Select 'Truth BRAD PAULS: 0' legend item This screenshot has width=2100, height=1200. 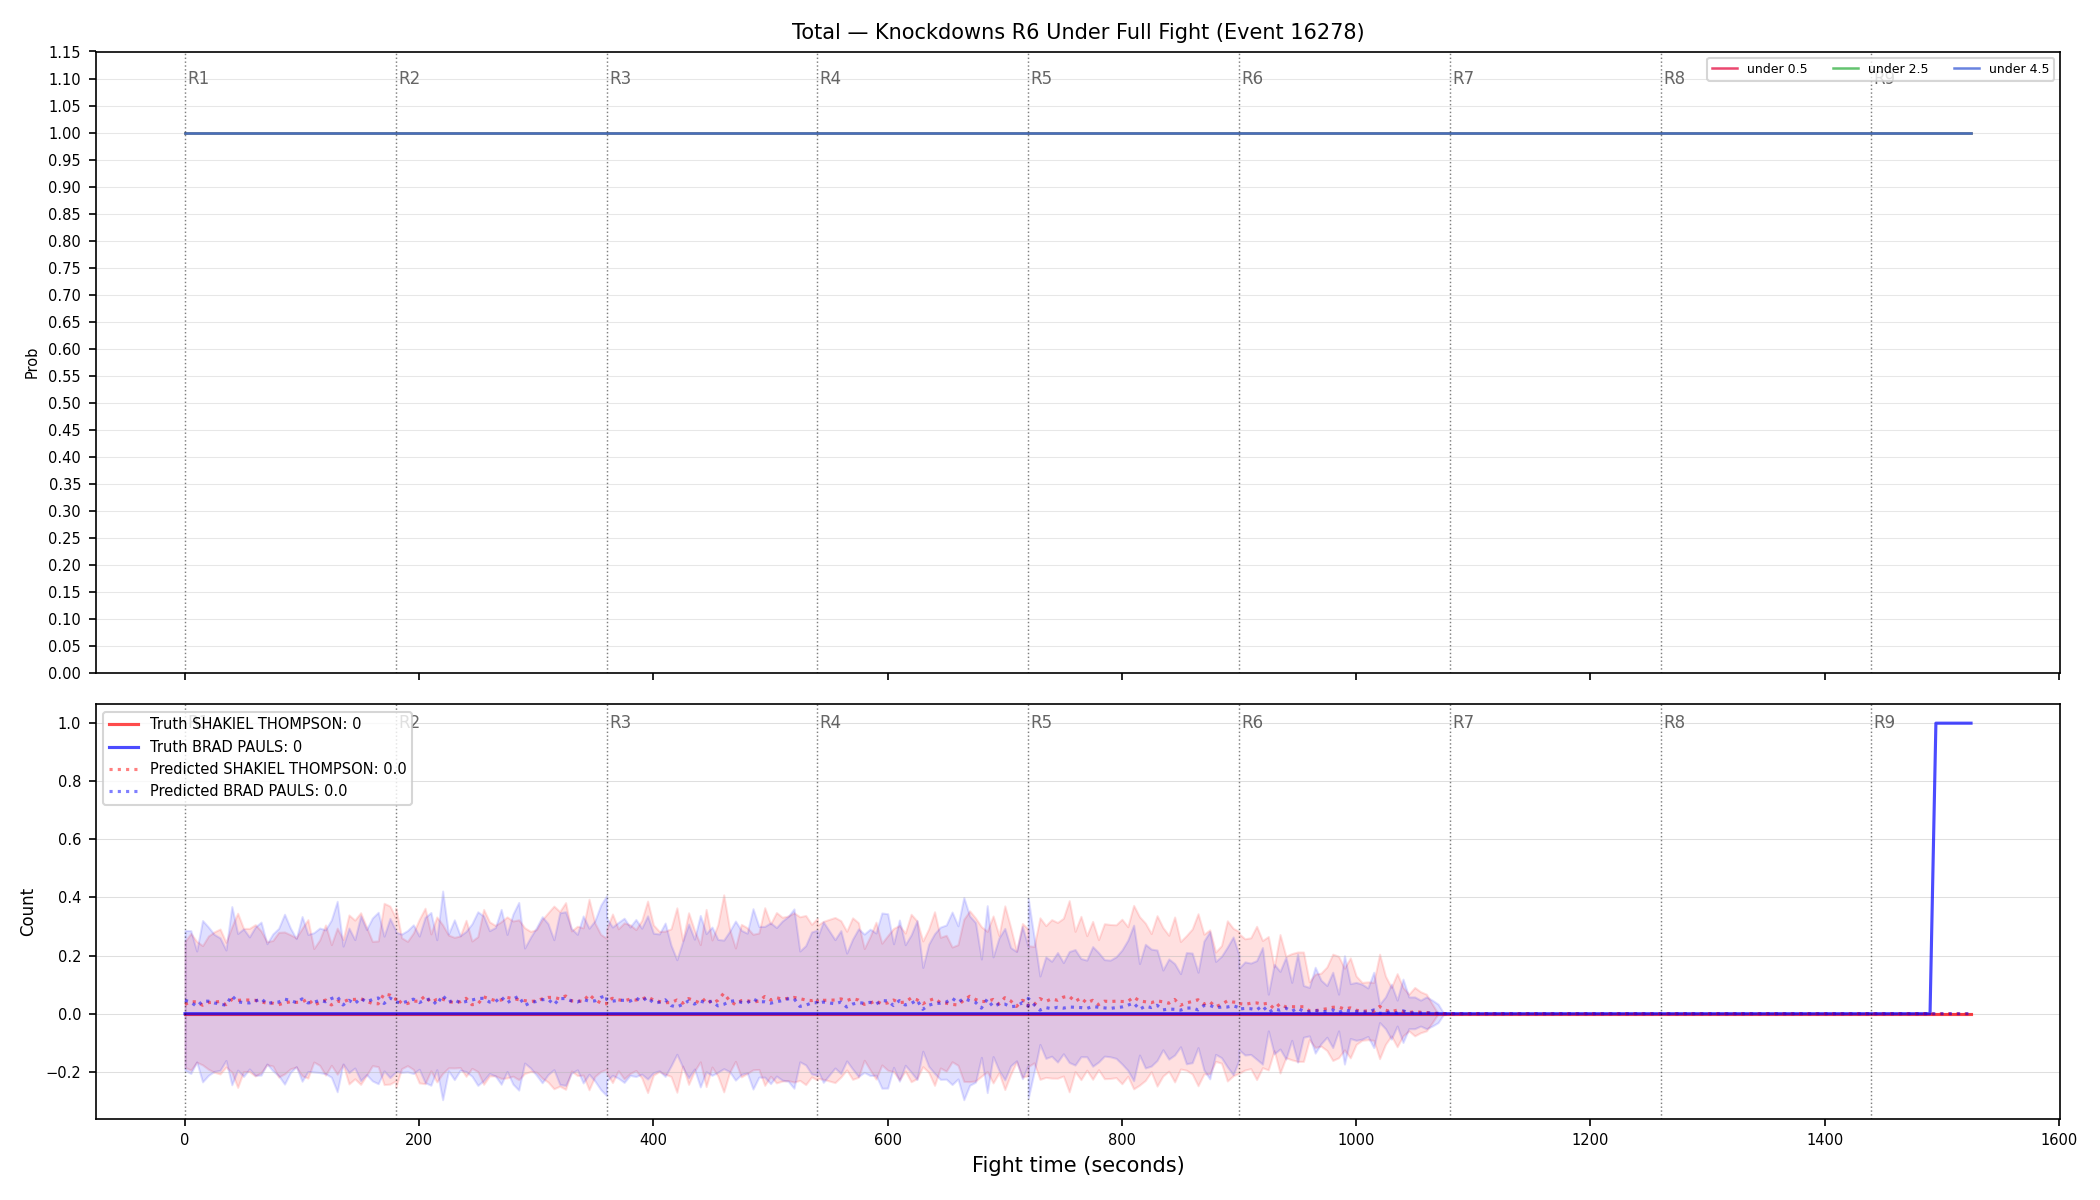tap(204, 747)
